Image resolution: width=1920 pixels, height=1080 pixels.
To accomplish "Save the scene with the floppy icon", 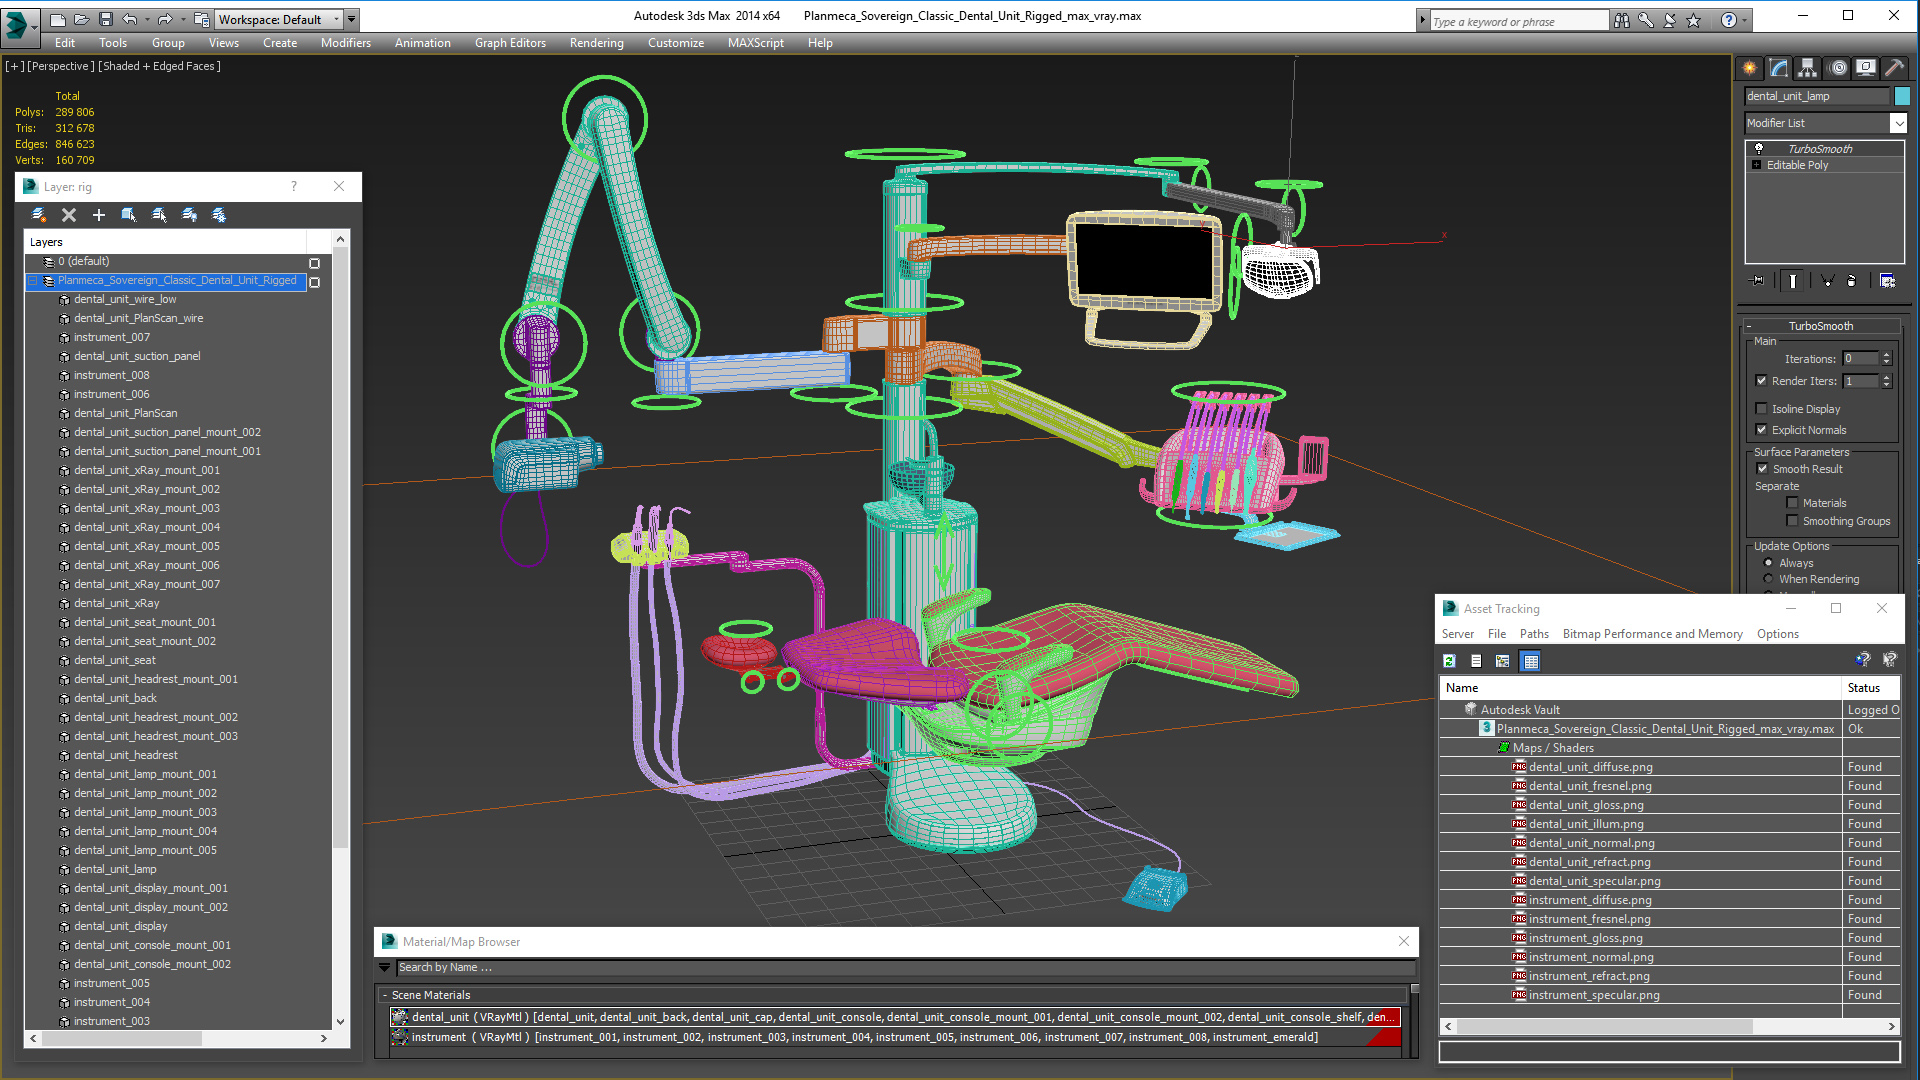I will pos(106,19).
